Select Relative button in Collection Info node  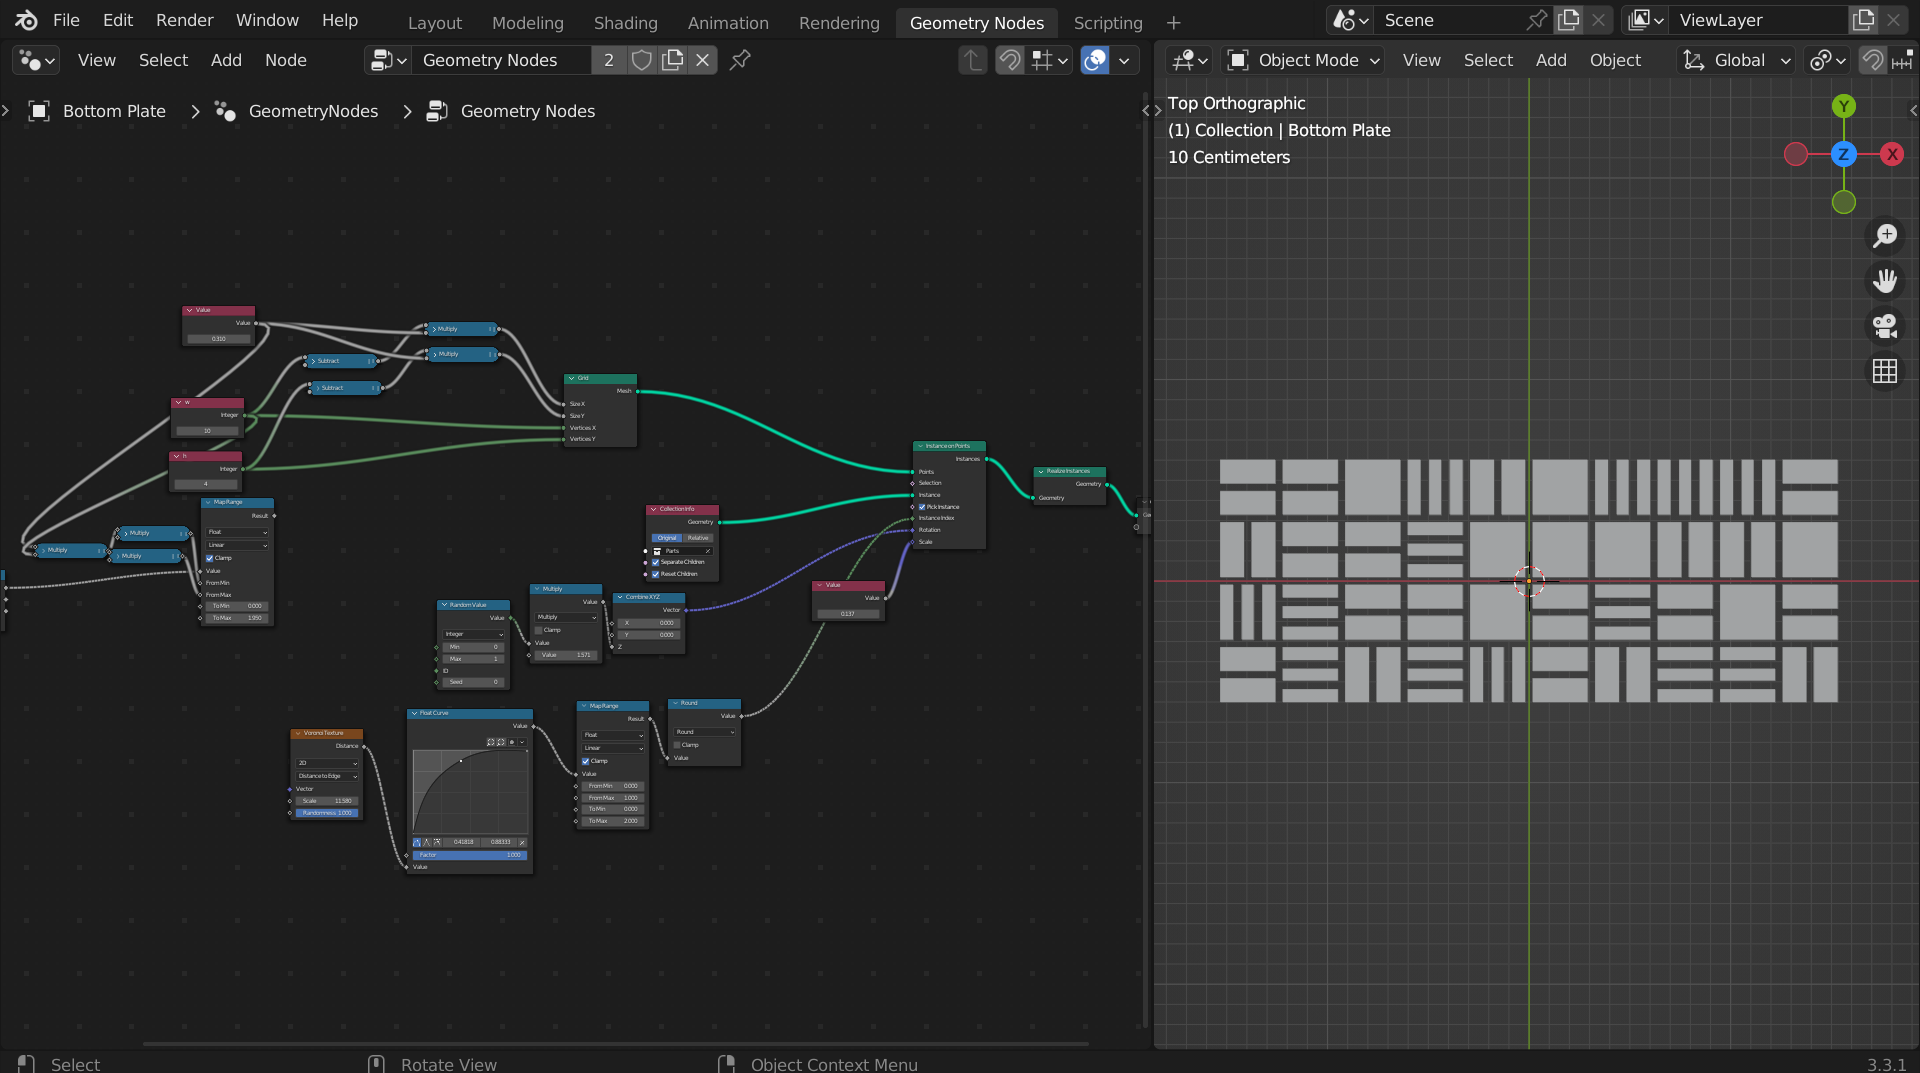coord(698,538)
